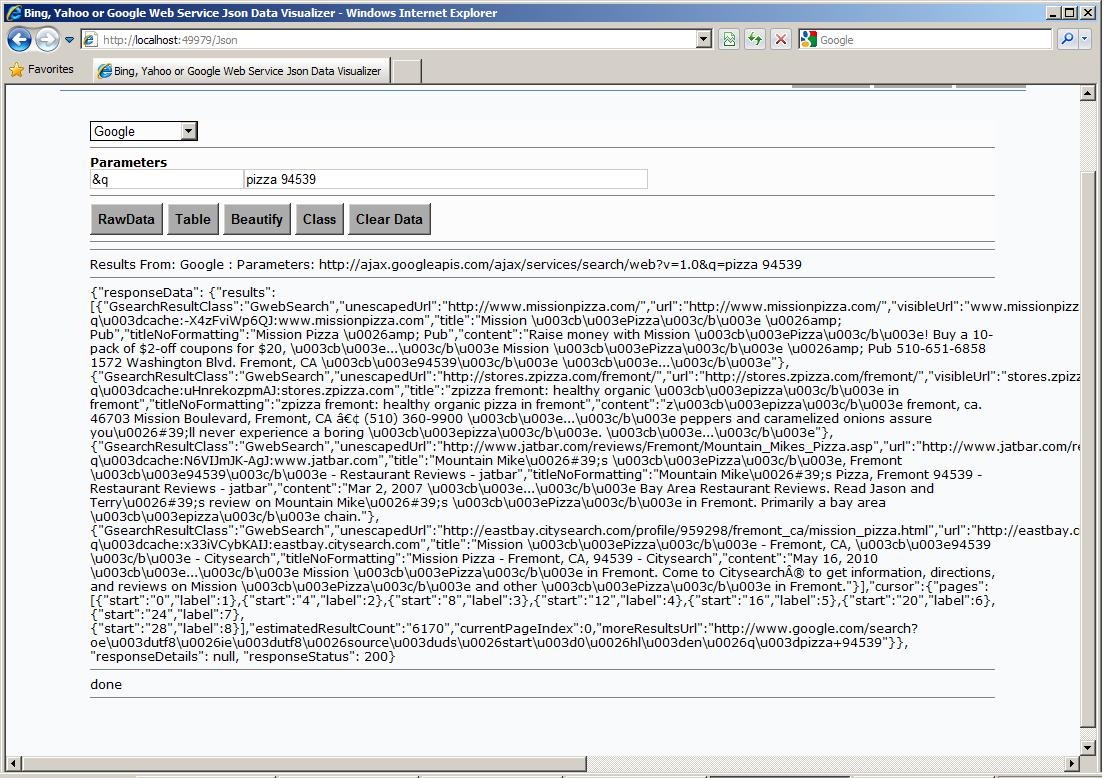Click the &q parameter name field
The image size is (1104, 778).
(x=166, y=180)
